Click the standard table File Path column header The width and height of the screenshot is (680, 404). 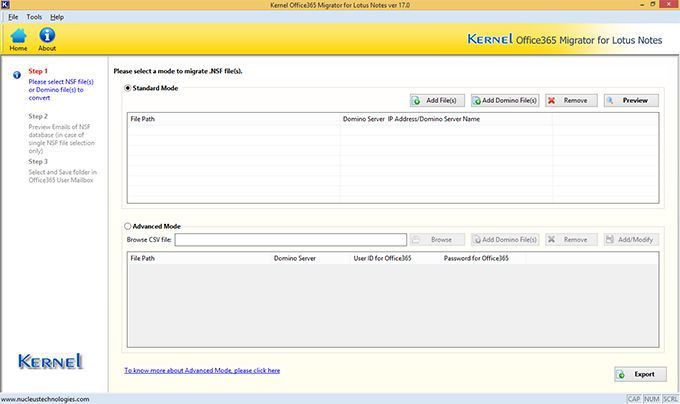(x=233, y=119)
